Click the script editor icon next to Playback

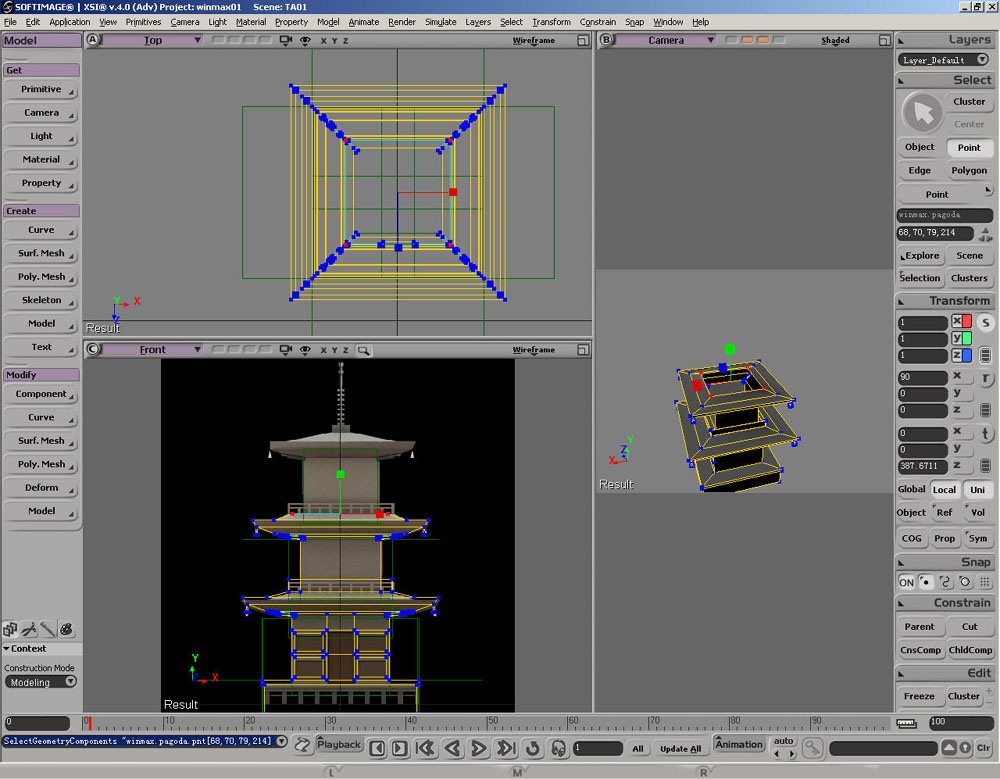pos(302,745)
